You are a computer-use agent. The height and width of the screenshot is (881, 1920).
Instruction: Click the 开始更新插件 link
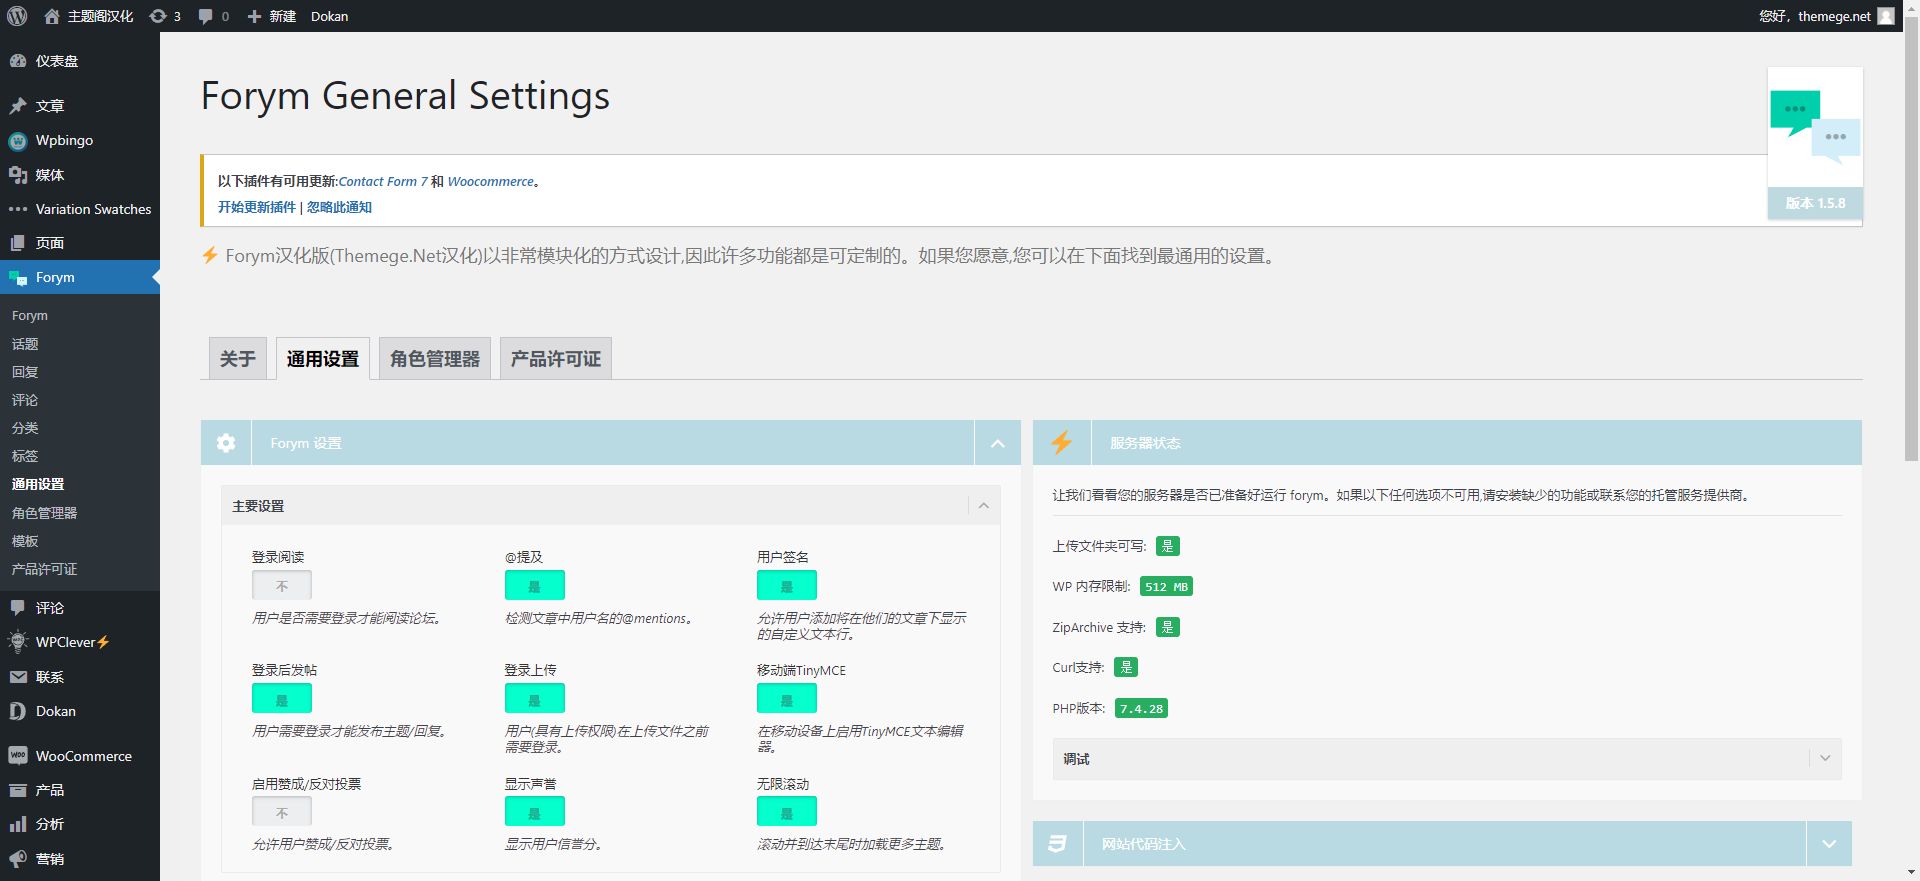[257, 207]
